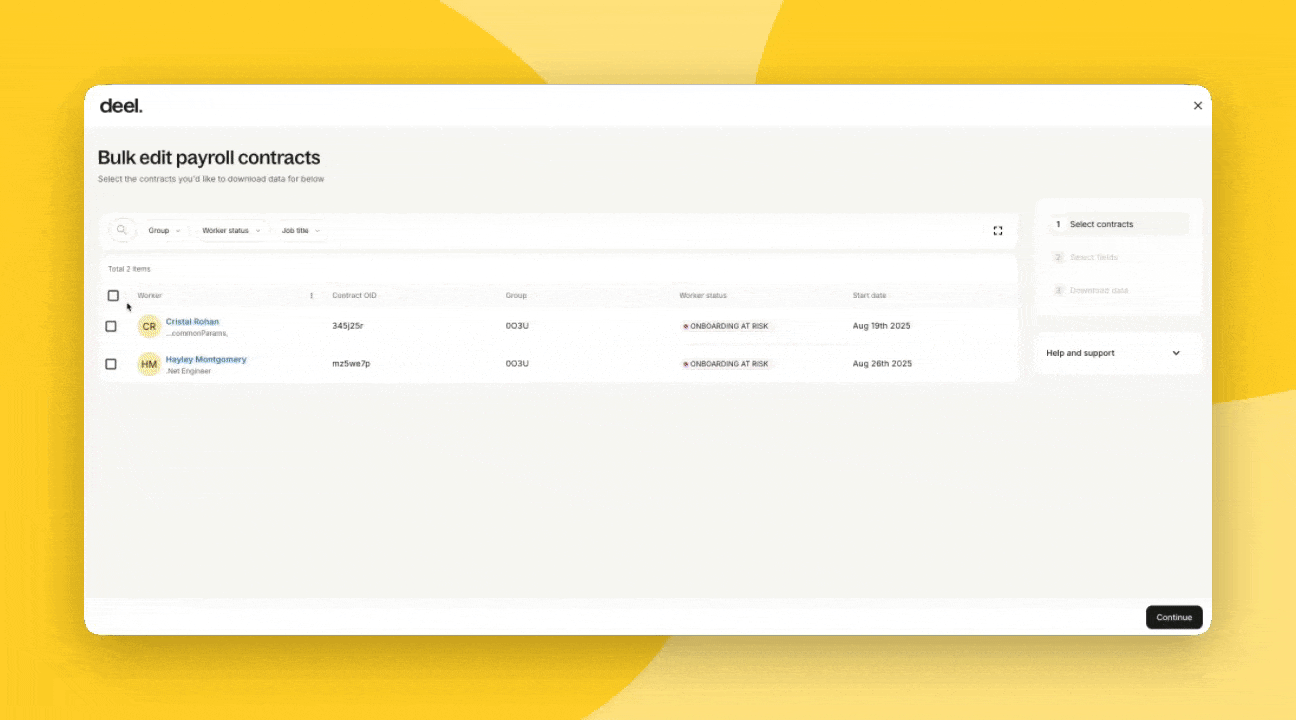Image resolution: width=1296 pixels, height=720 pixels.
Task: Go to the Select fields step
Action: click(1093, 258)
